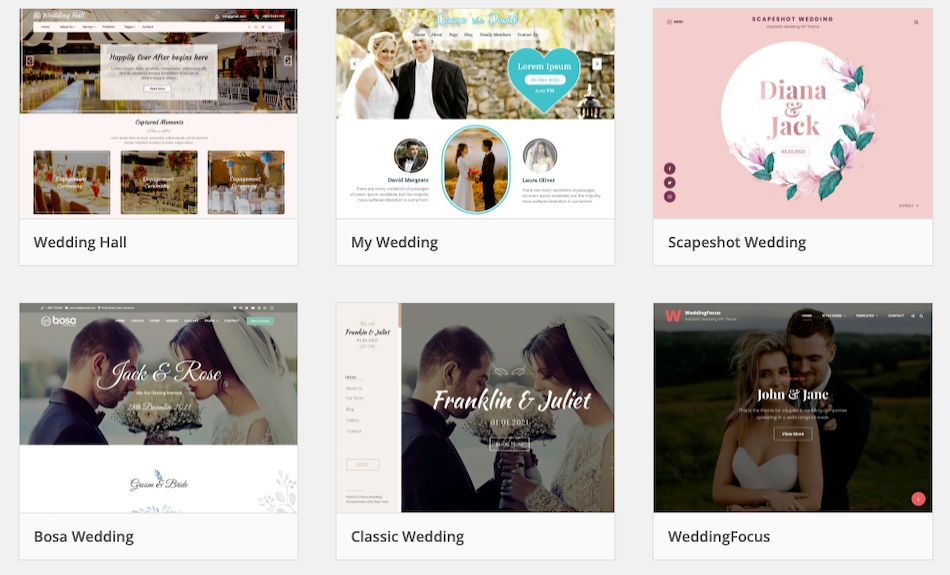950x575 pixels.
Task: Click next slide arrow in My Wedding preview
Action: click(597, 64)
